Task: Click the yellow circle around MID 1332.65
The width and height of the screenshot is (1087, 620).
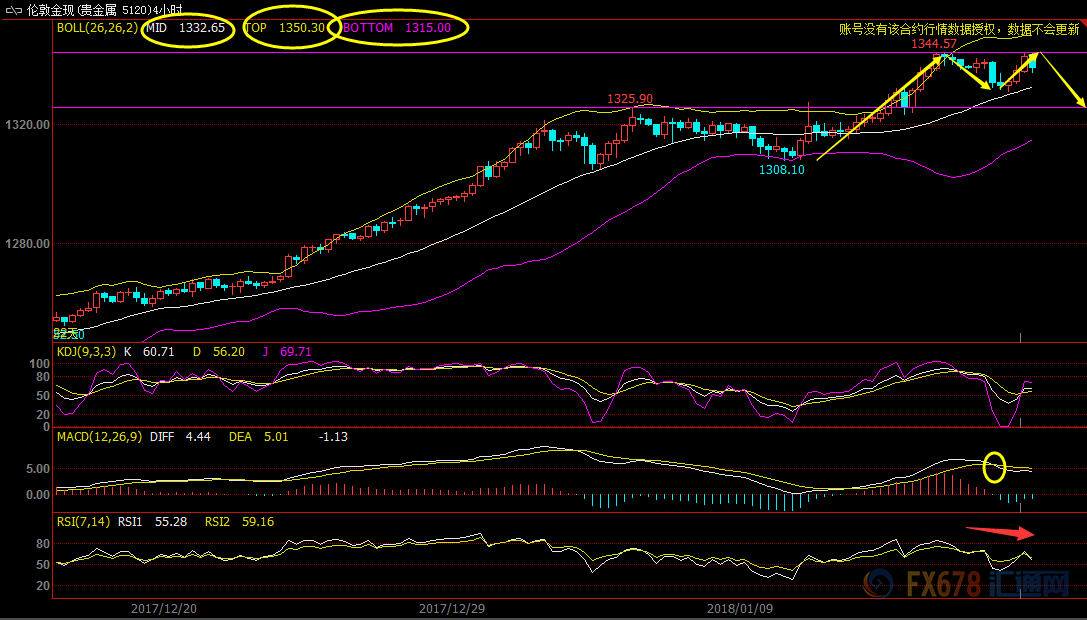Action: (187, 29)
